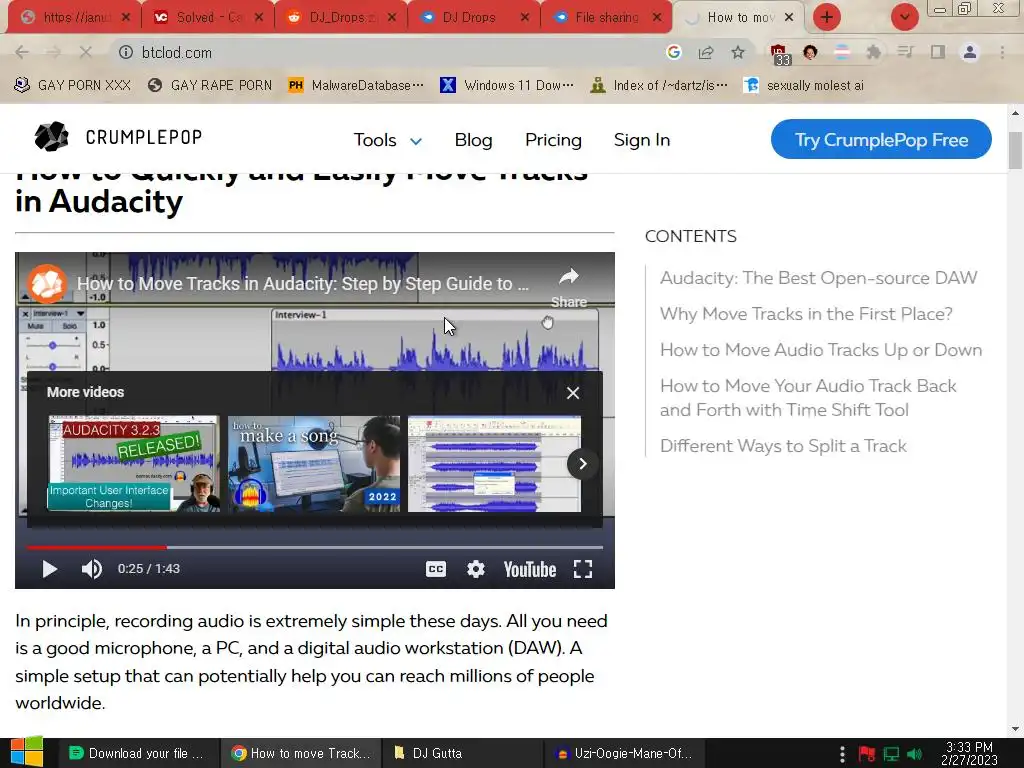Go to Why Move Tracks in the First Place
The image size is (1024, 768).
[806, 313]
